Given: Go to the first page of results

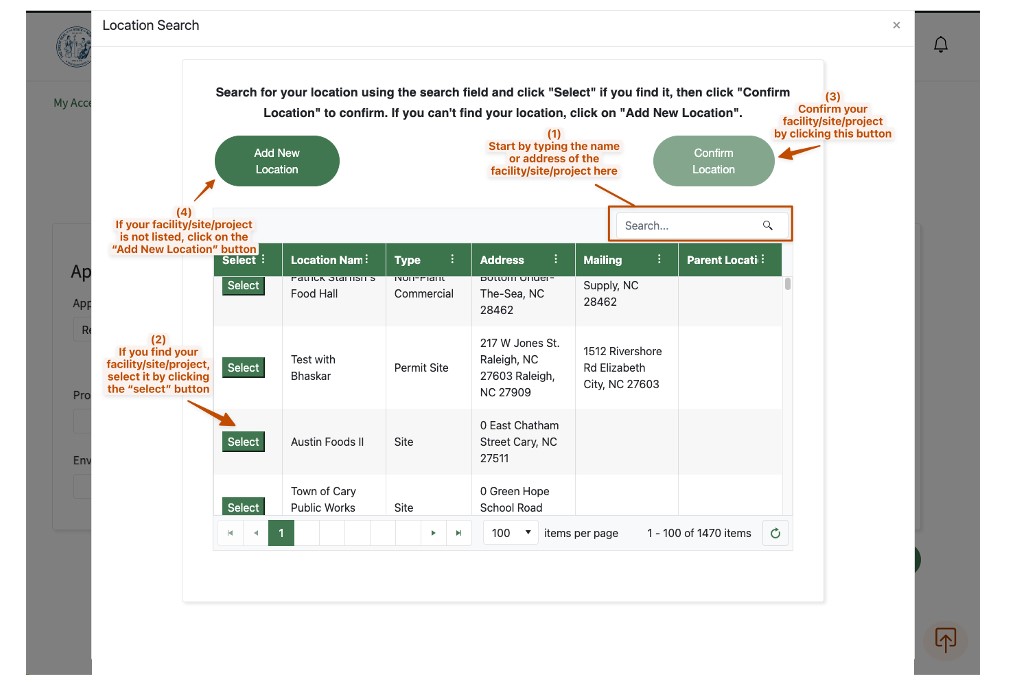Looking at the screenshot, I should [x=230, y=533].
